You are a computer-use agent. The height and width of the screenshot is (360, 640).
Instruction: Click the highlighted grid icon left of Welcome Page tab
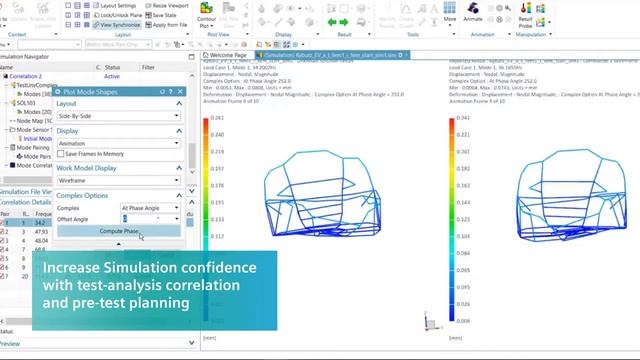[277, 44]
